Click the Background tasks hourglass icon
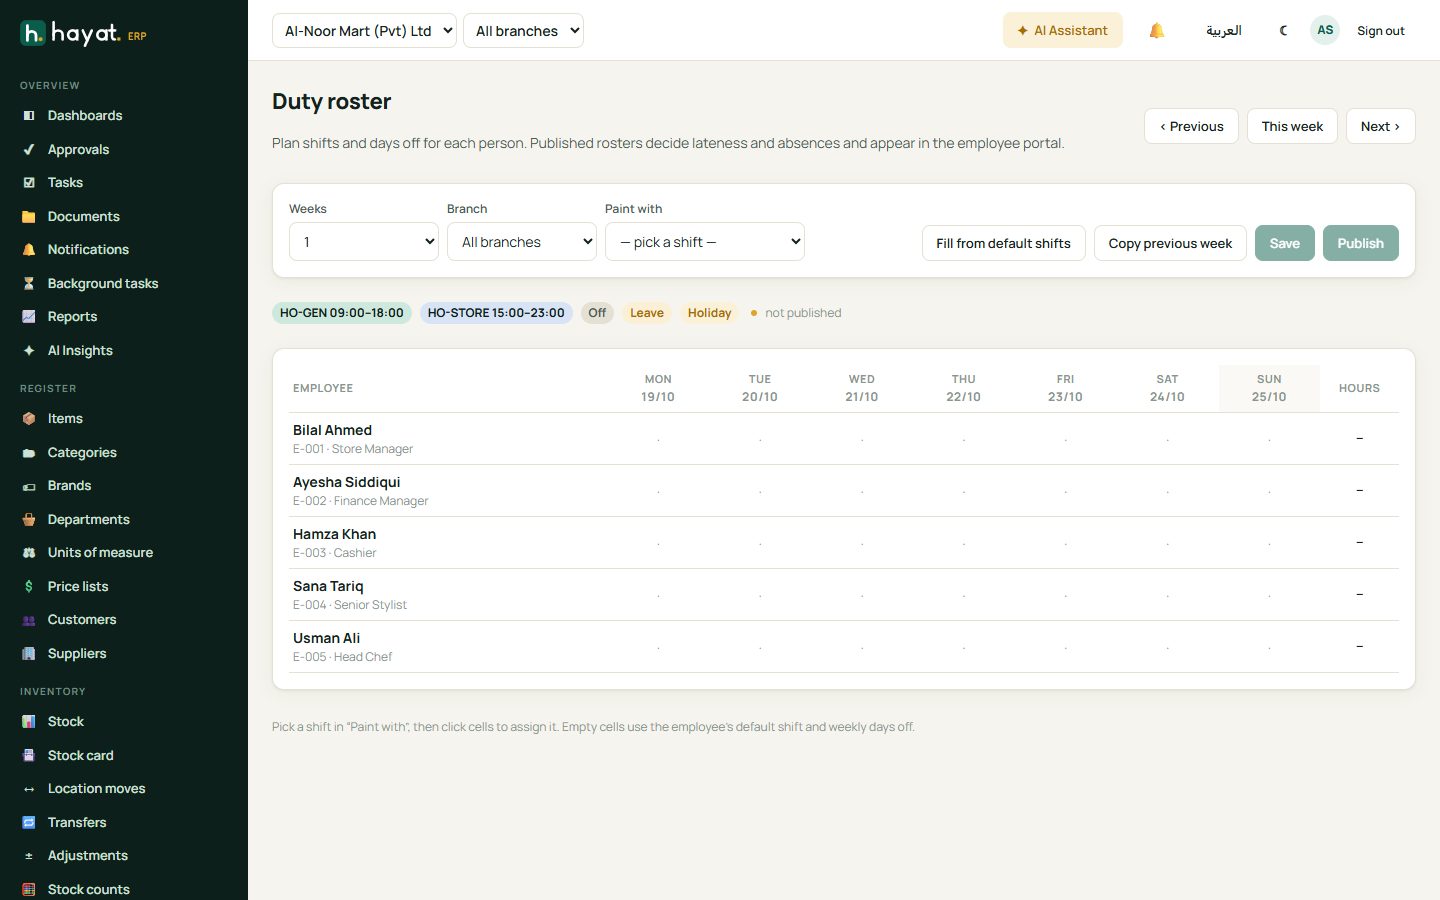Viewport: 1440px width, 900px height. pos(29,284)
